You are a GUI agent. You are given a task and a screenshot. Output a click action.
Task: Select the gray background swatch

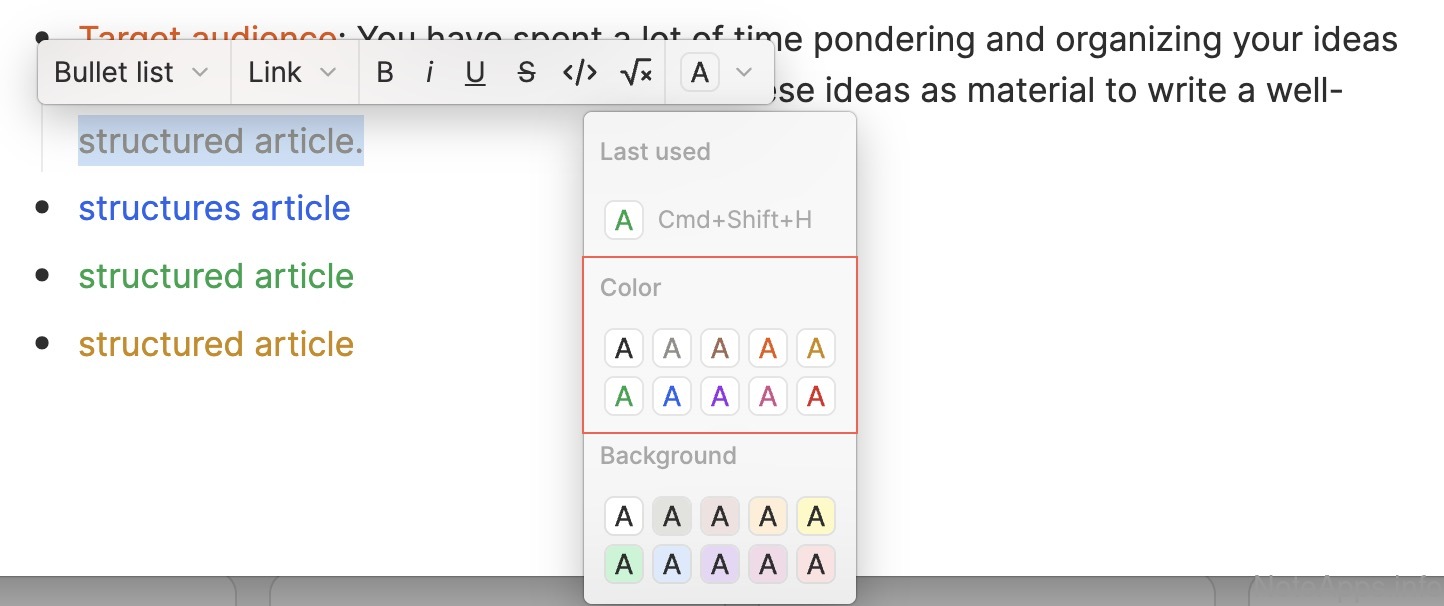coord(672,517)
